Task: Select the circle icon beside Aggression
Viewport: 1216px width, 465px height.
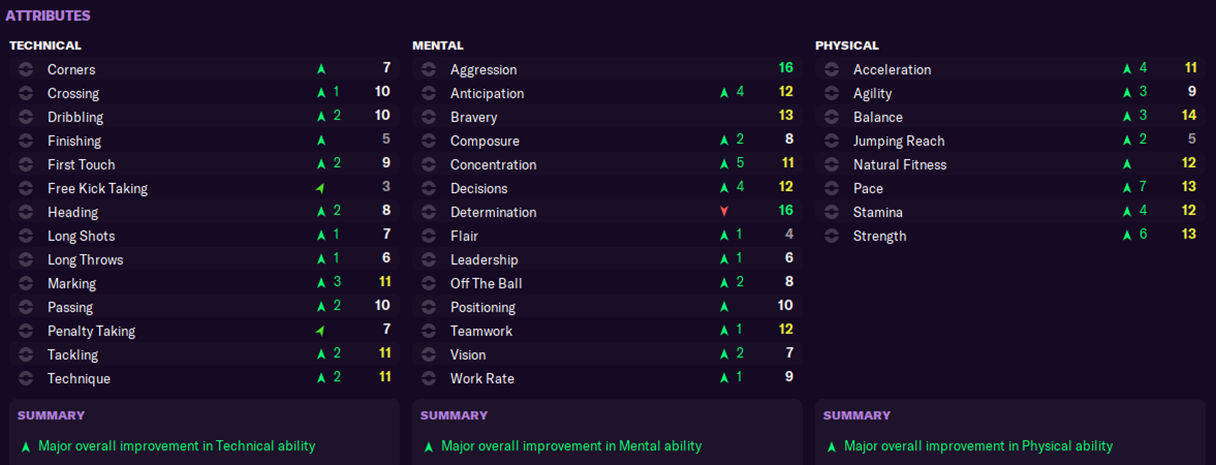Action: pos(429,69)
